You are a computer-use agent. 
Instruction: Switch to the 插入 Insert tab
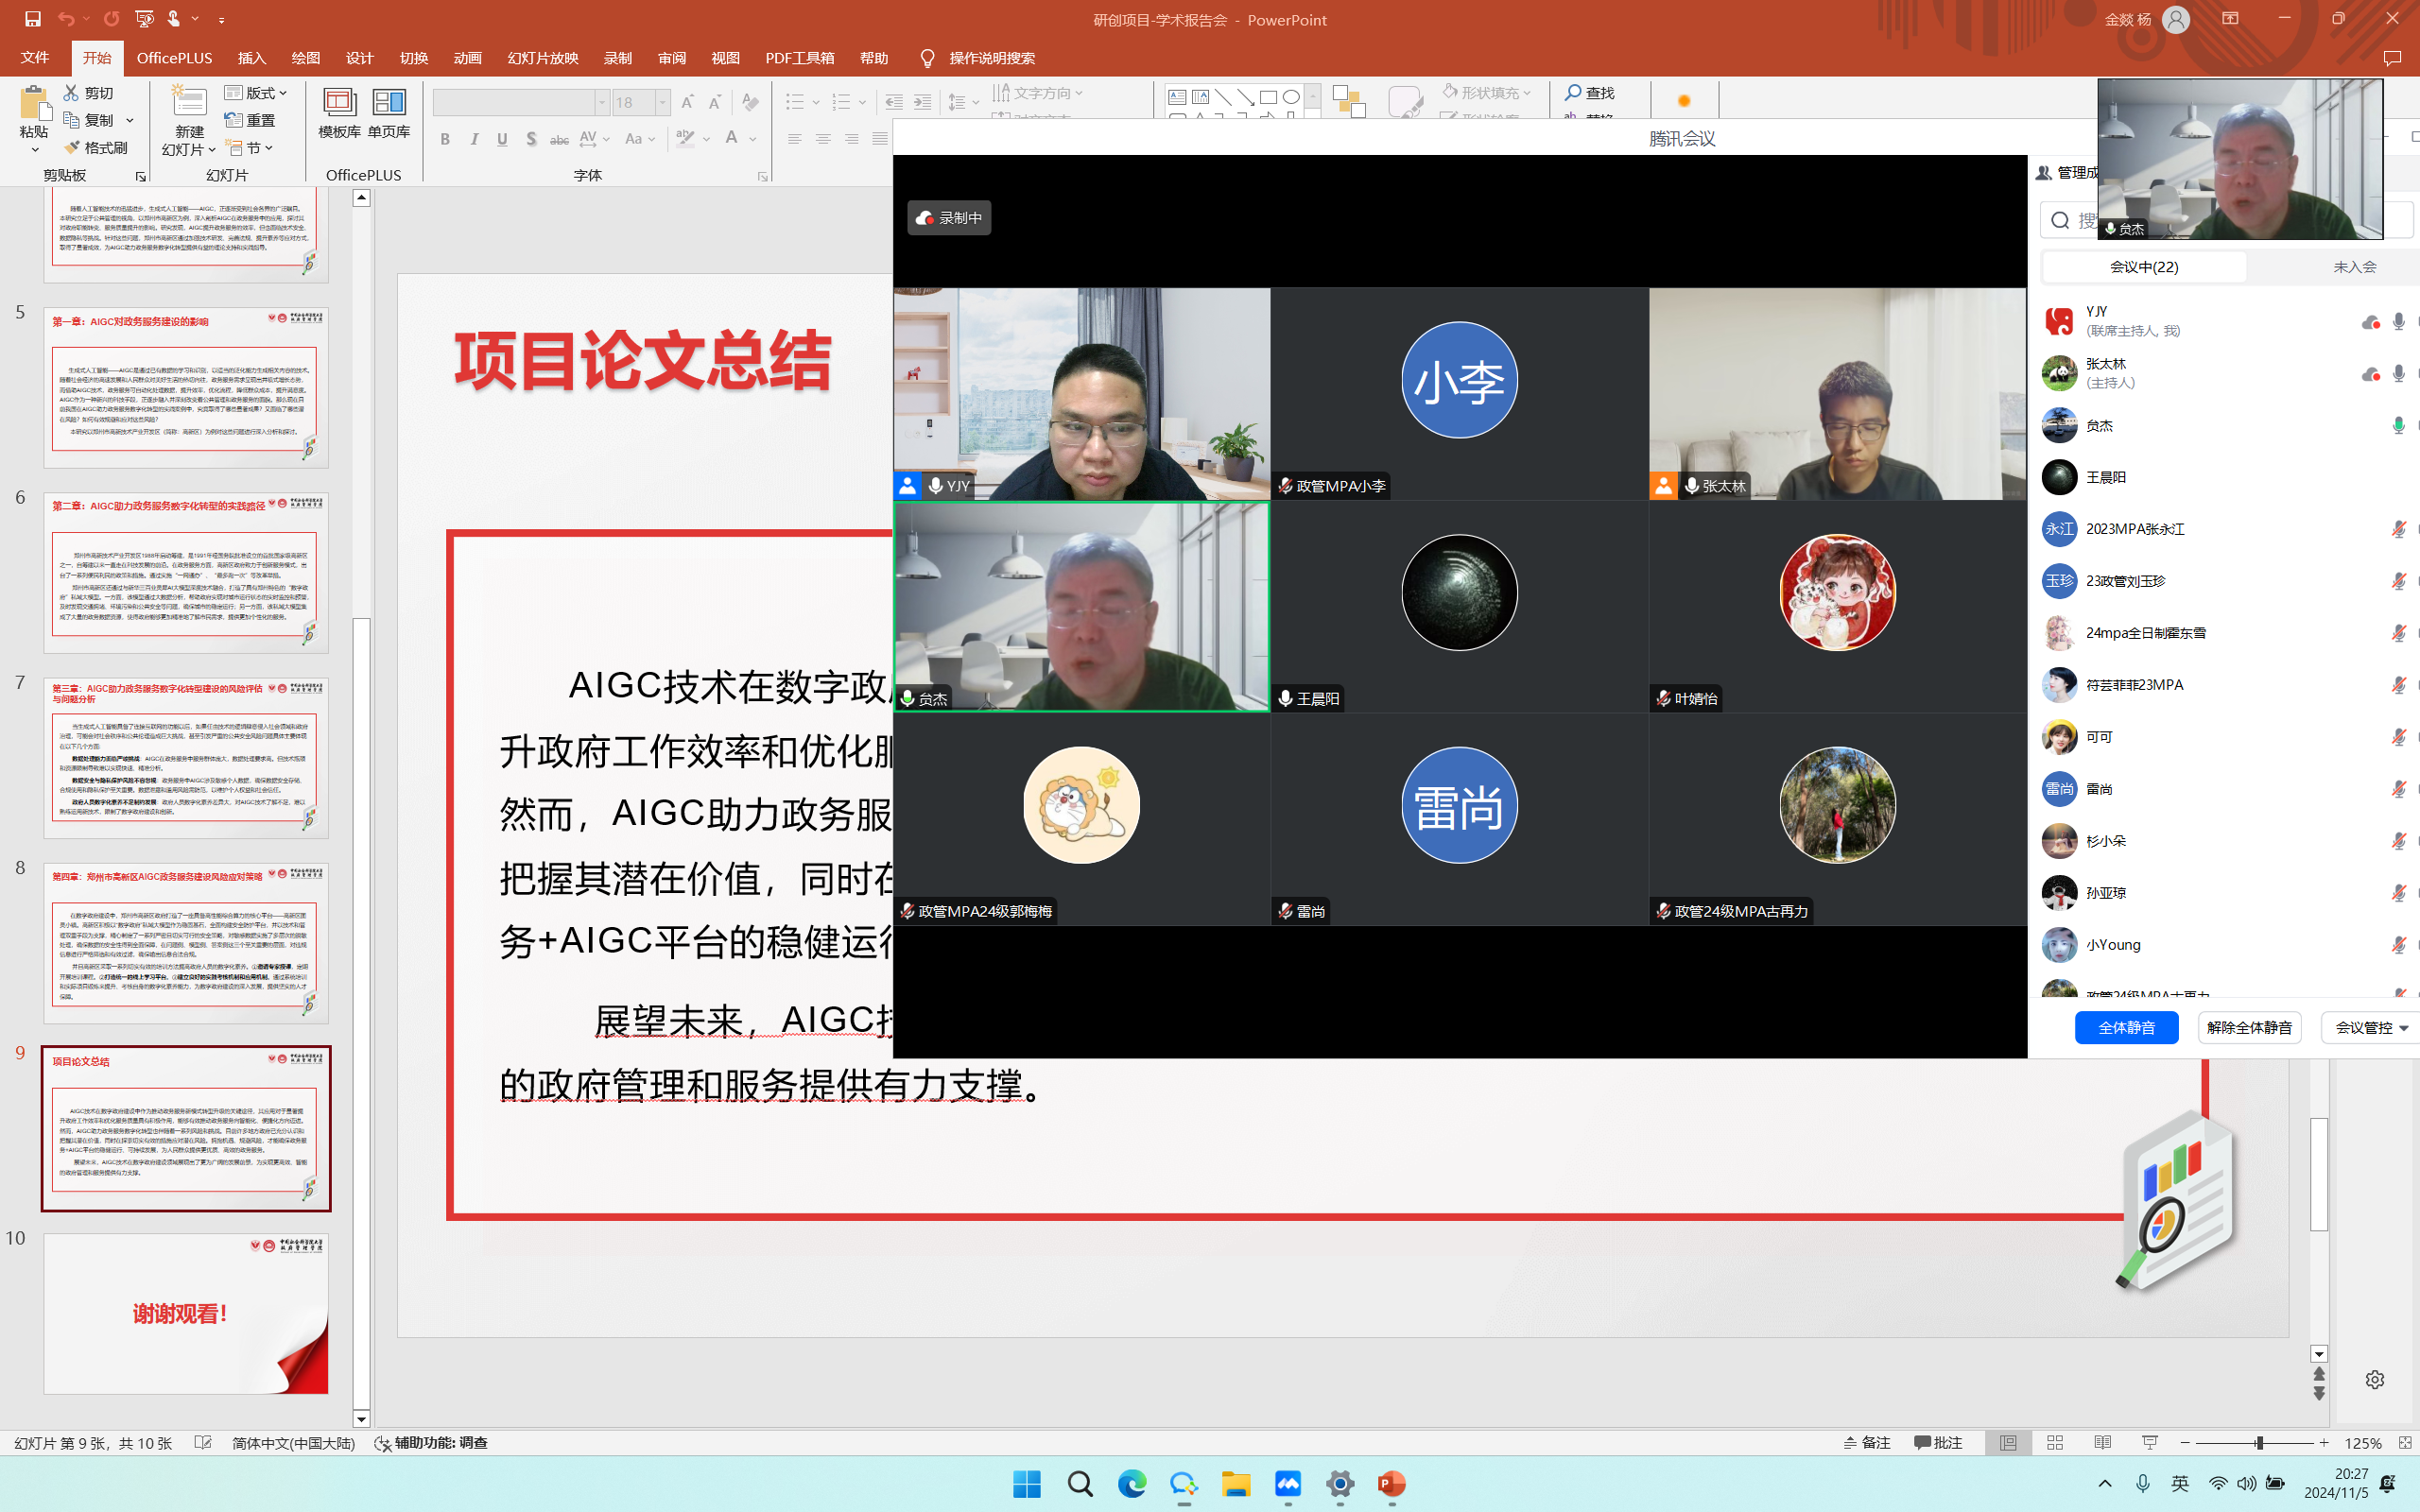252,58
